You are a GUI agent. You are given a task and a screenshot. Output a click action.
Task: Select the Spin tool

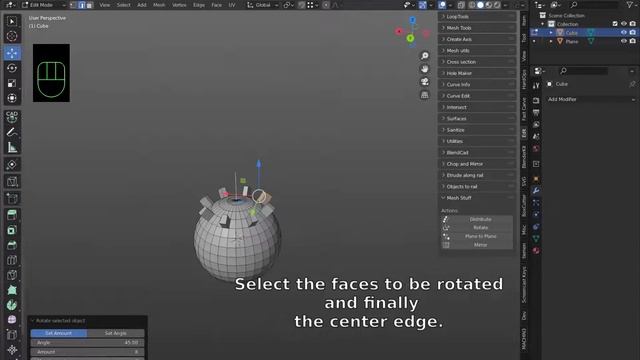click(x=12, y=305)
